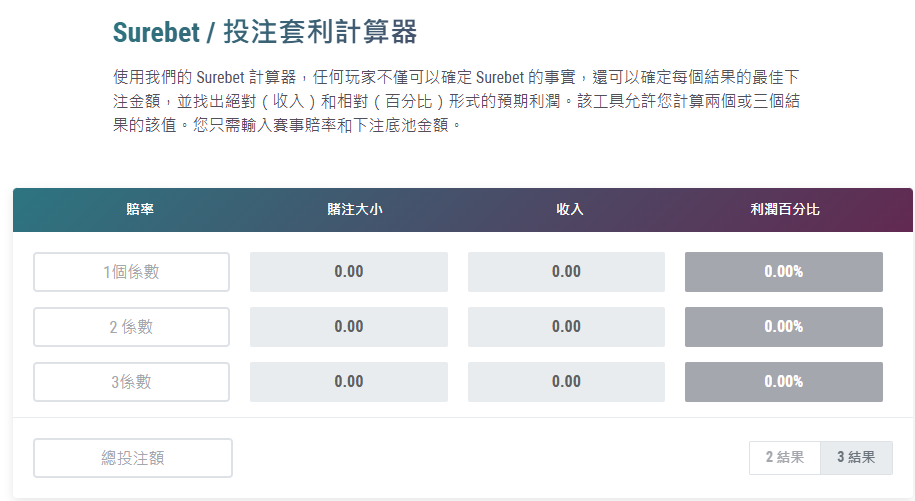
Task: Click the 總投注額 total stake field
Action: click(x=133, y=458)
